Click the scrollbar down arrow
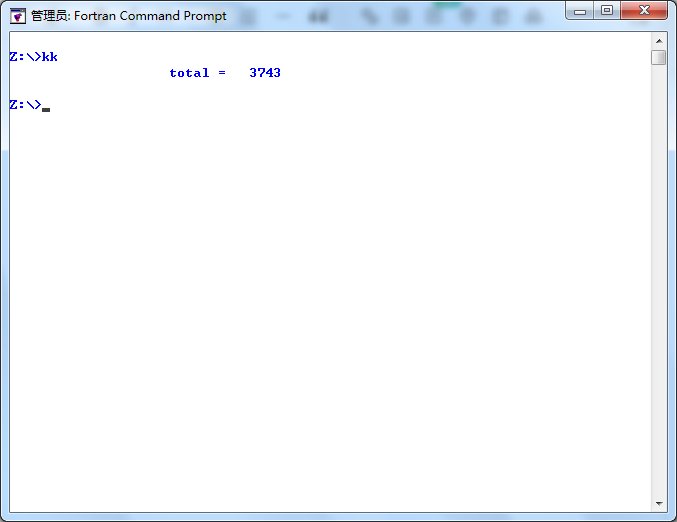The height and width of the screenshot is (522, 677). pos(658,503)
